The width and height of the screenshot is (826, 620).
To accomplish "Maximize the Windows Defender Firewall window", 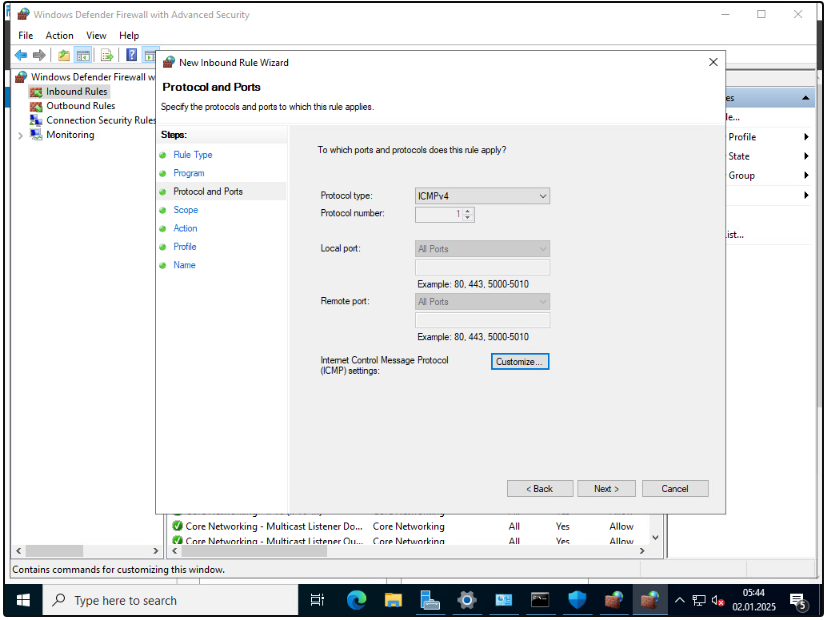I will [761, 14].
